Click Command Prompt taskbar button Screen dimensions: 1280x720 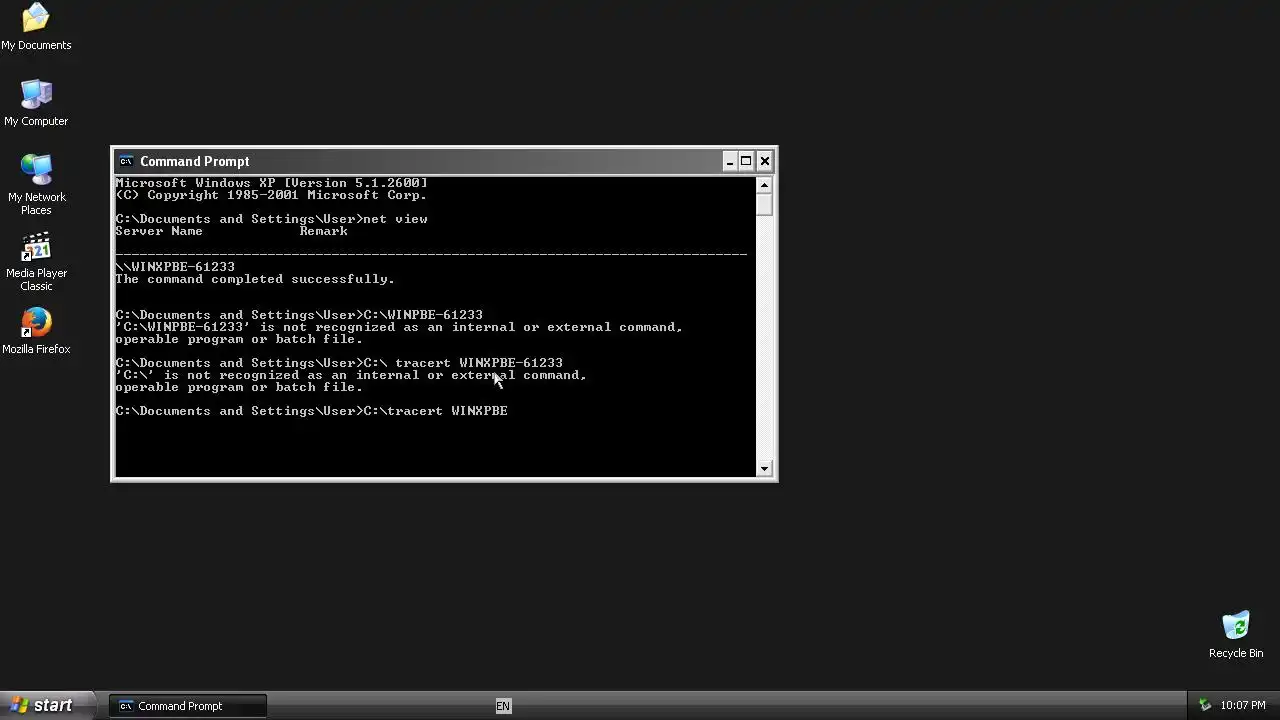(187, 706)
